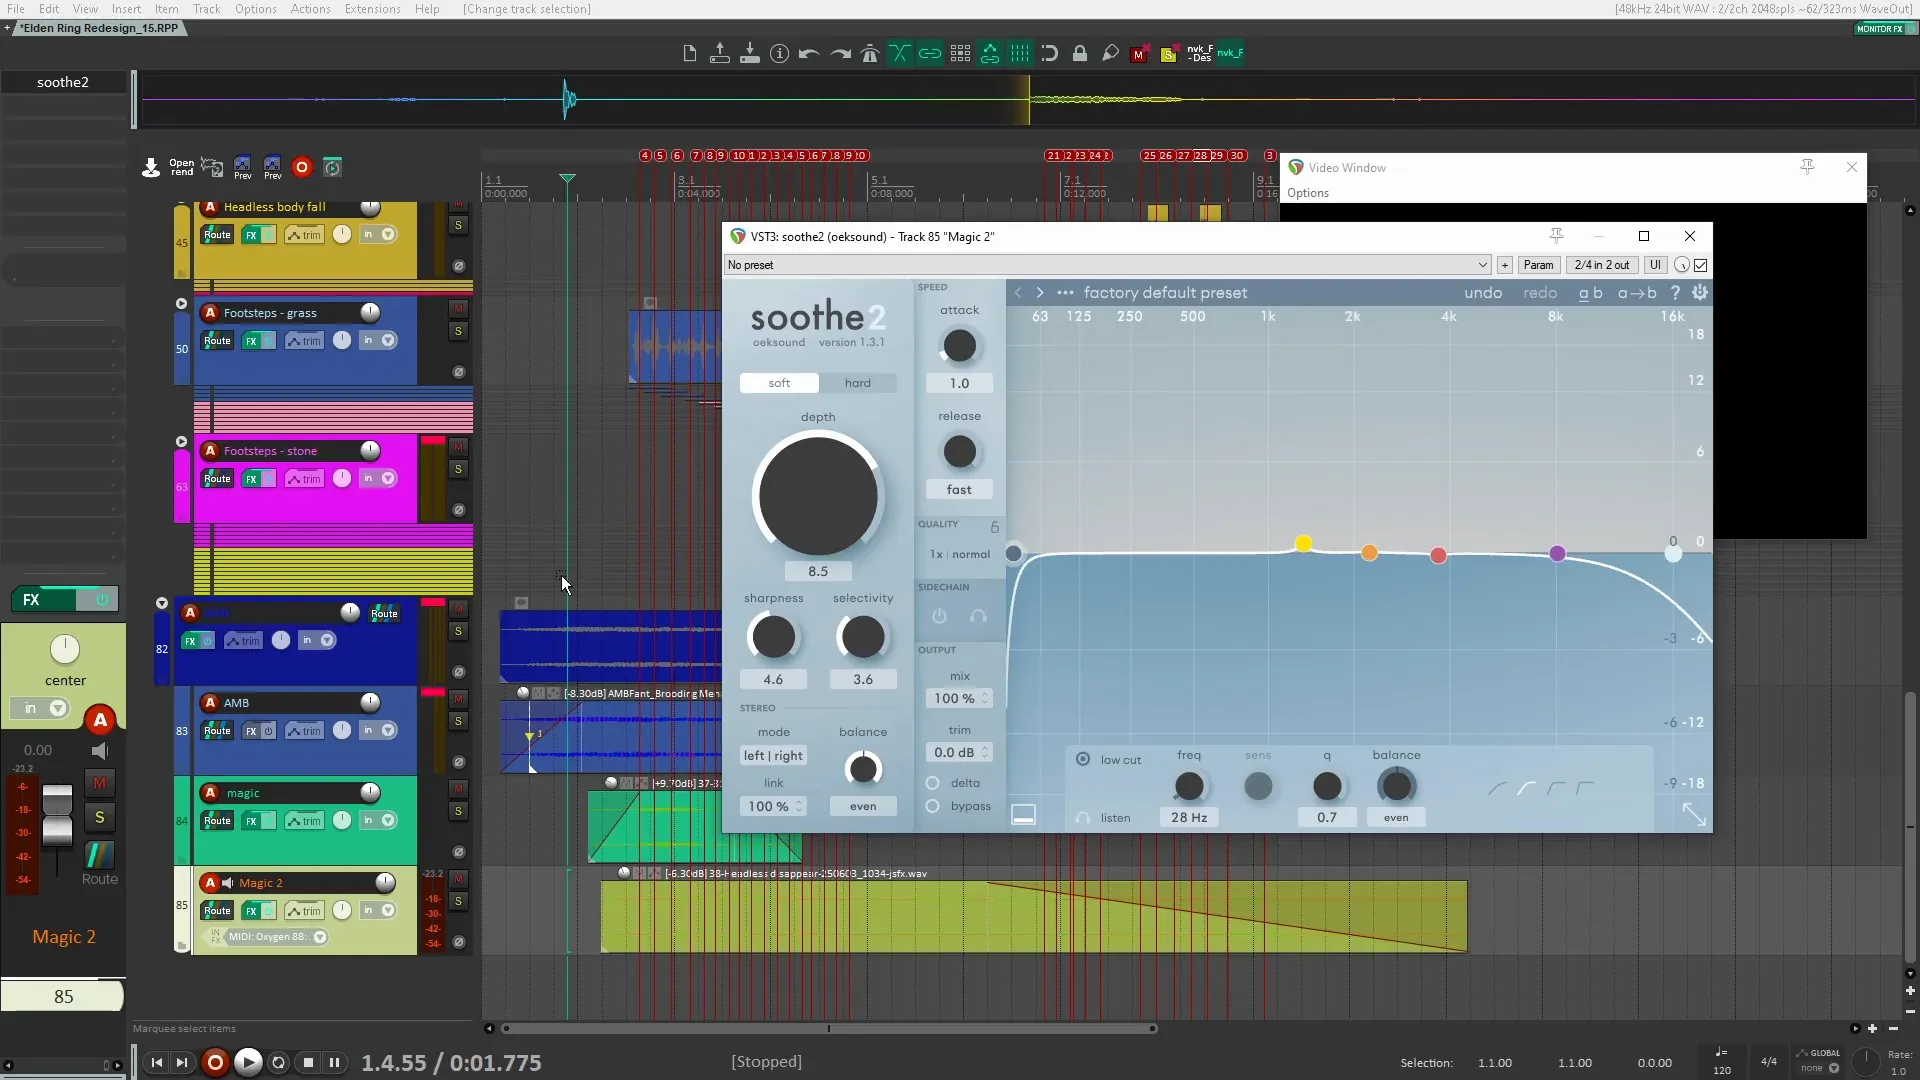Select the grid lines icon on the toolbar
This screenshot has height=1080, width=1920.
[1019, 53]
